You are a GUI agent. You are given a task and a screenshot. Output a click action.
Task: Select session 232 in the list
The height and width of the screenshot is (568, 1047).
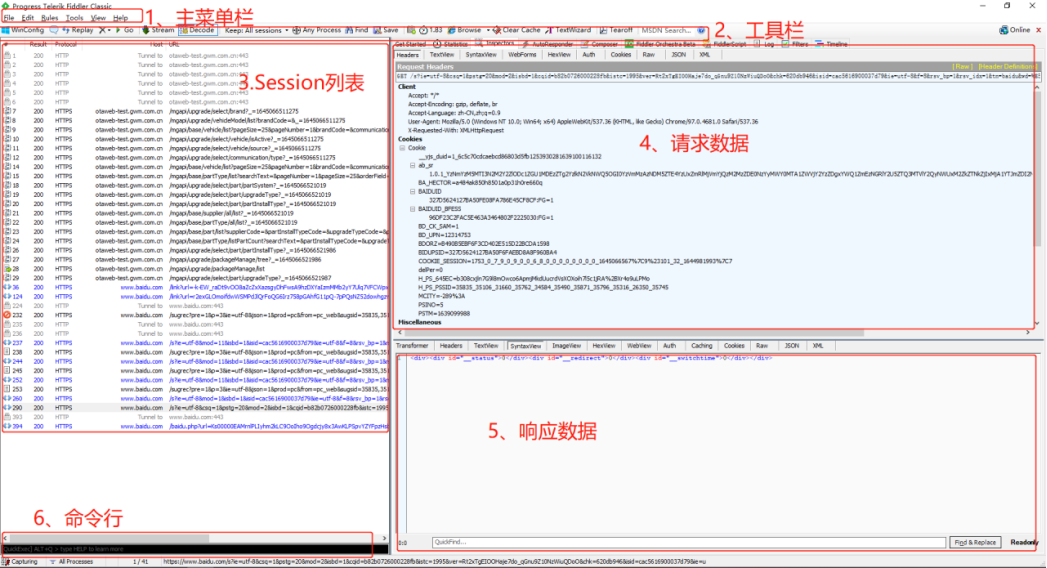pyautogui.click(x=195, y=315)
